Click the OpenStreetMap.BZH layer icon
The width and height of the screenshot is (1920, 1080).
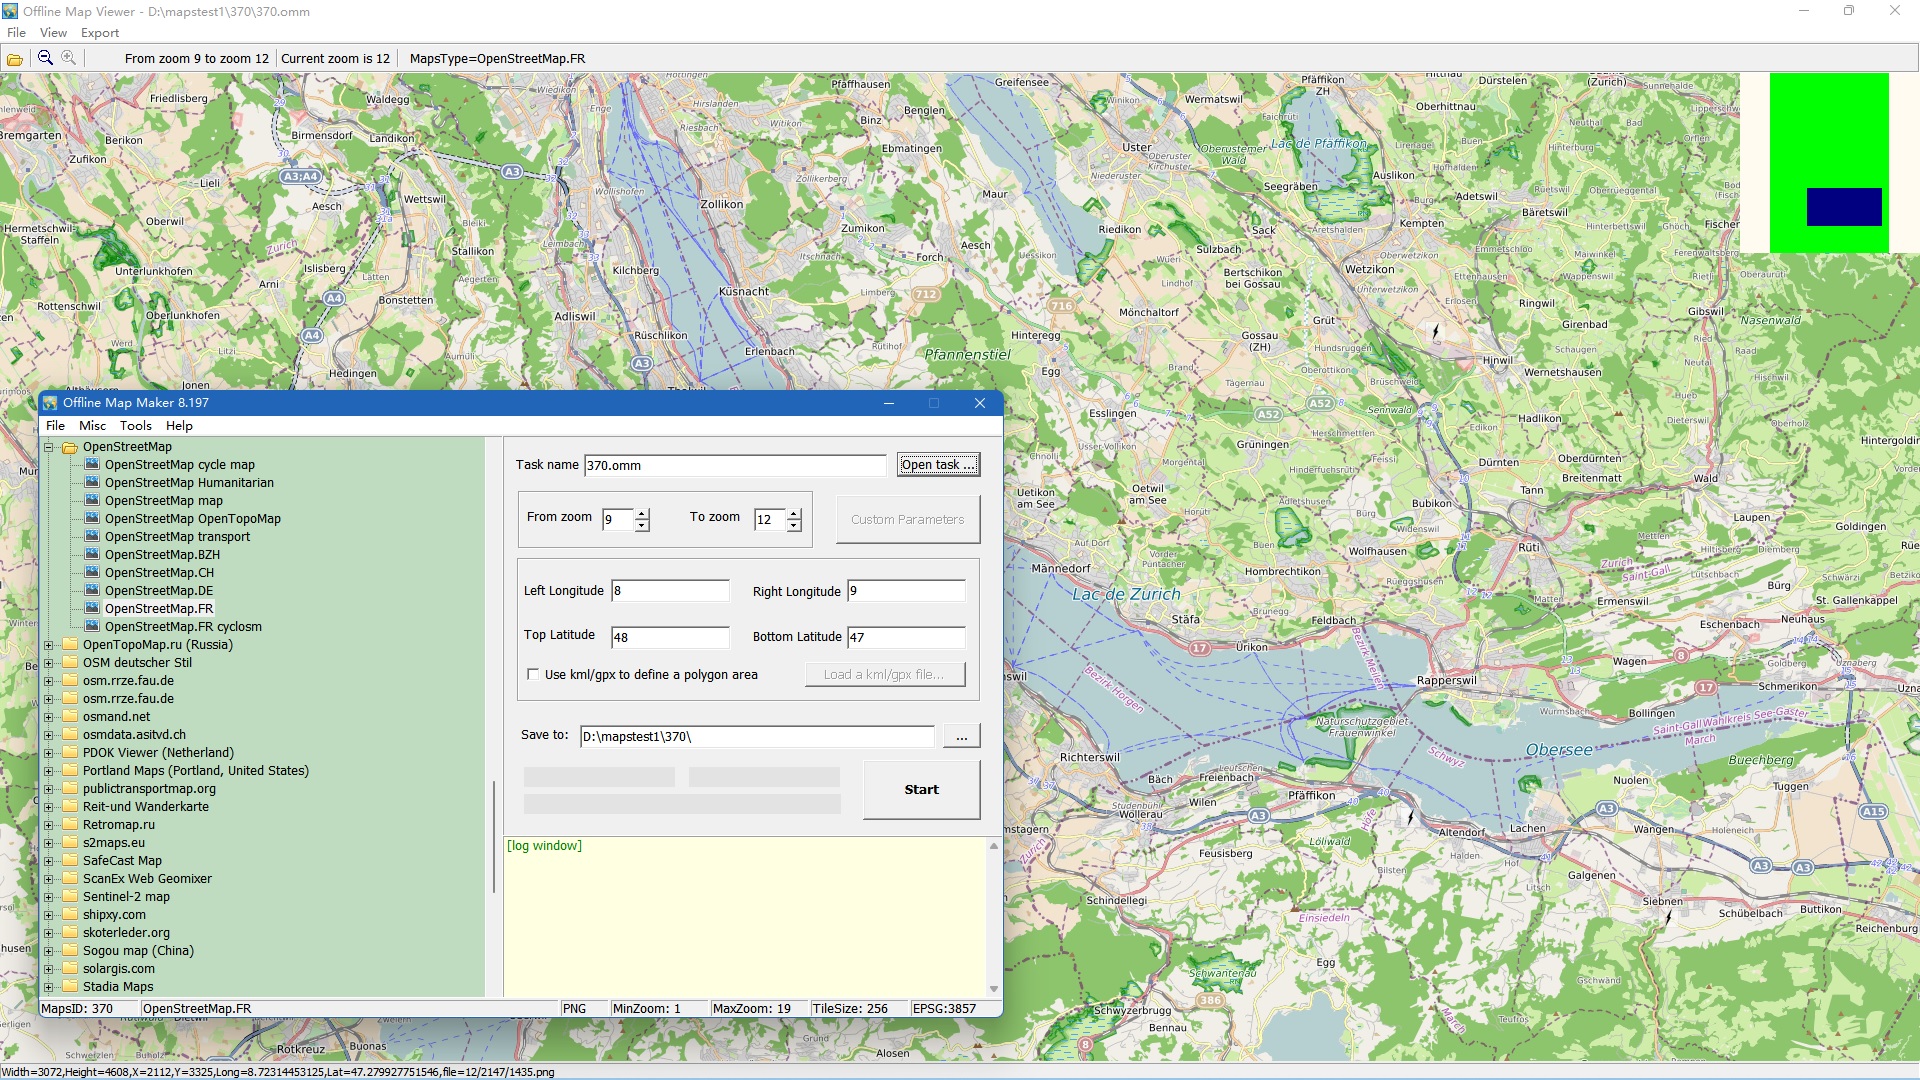point(92,555)
